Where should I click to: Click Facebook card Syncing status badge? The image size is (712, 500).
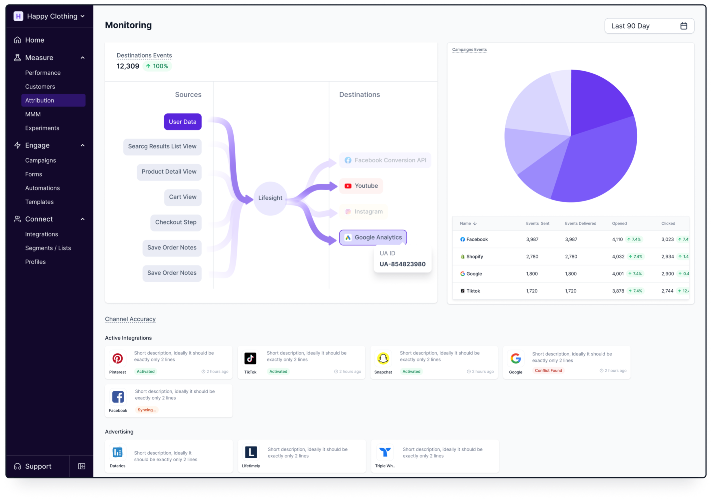point(146,410)
